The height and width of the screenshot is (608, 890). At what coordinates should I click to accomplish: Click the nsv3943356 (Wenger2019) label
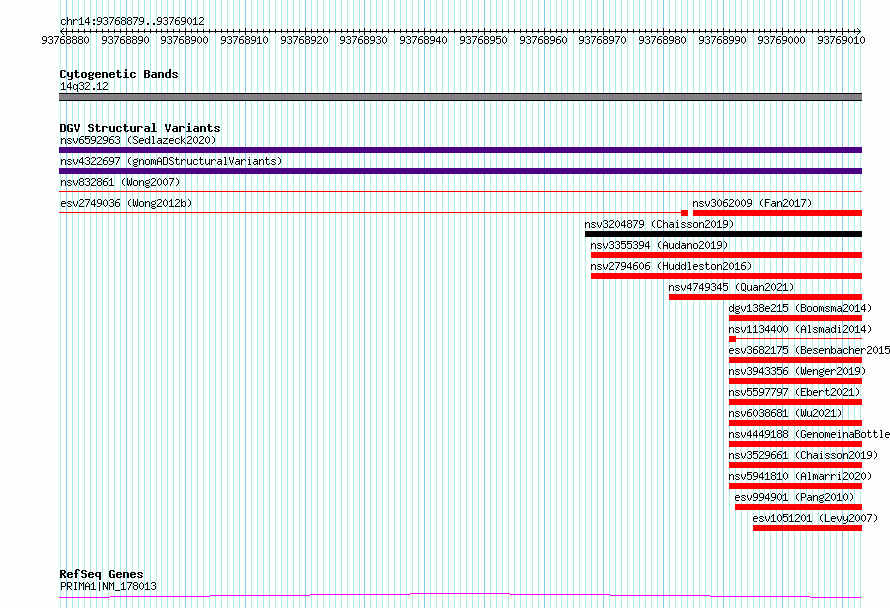pyautogui.click(x=797, y=371)
